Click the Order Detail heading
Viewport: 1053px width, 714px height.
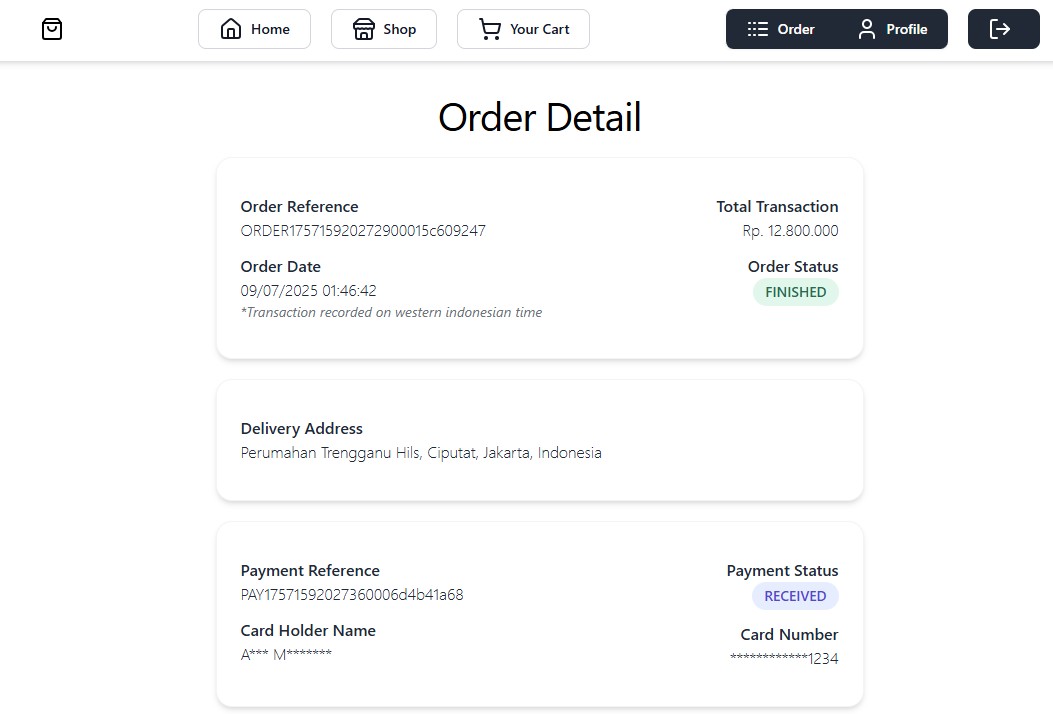pyautogui.click(x=539, y=118)
